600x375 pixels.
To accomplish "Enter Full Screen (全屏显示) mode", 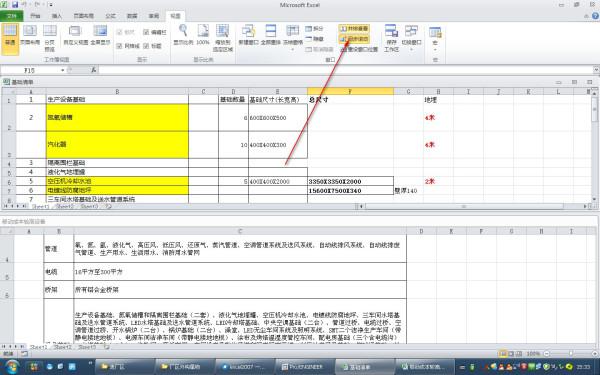I will [100, 35].
